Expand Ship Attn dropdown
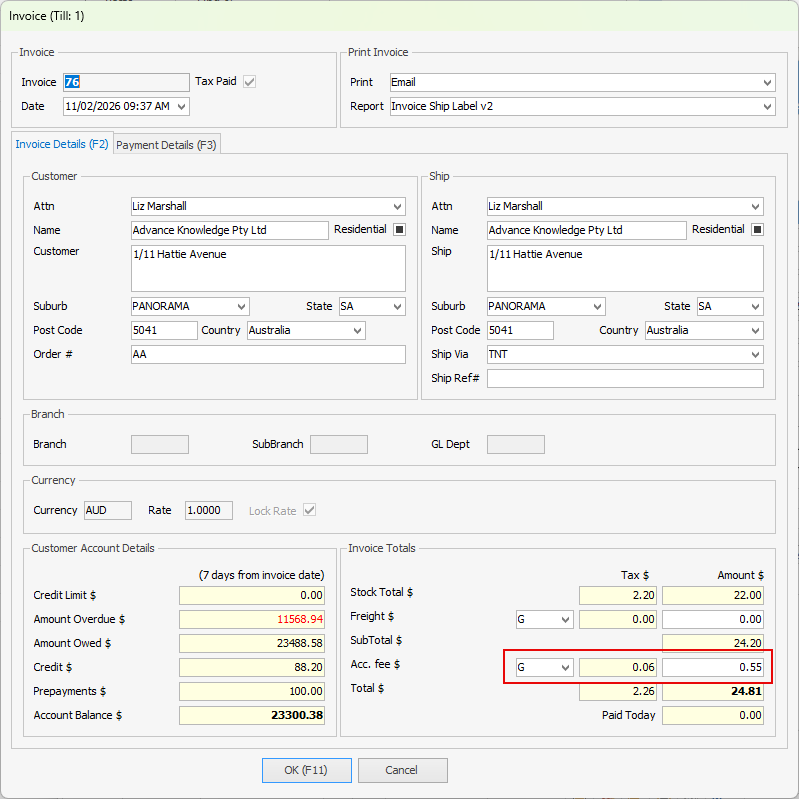Image resolution: width=799 pixels, height=799 pixels. [x=755, y=206]
